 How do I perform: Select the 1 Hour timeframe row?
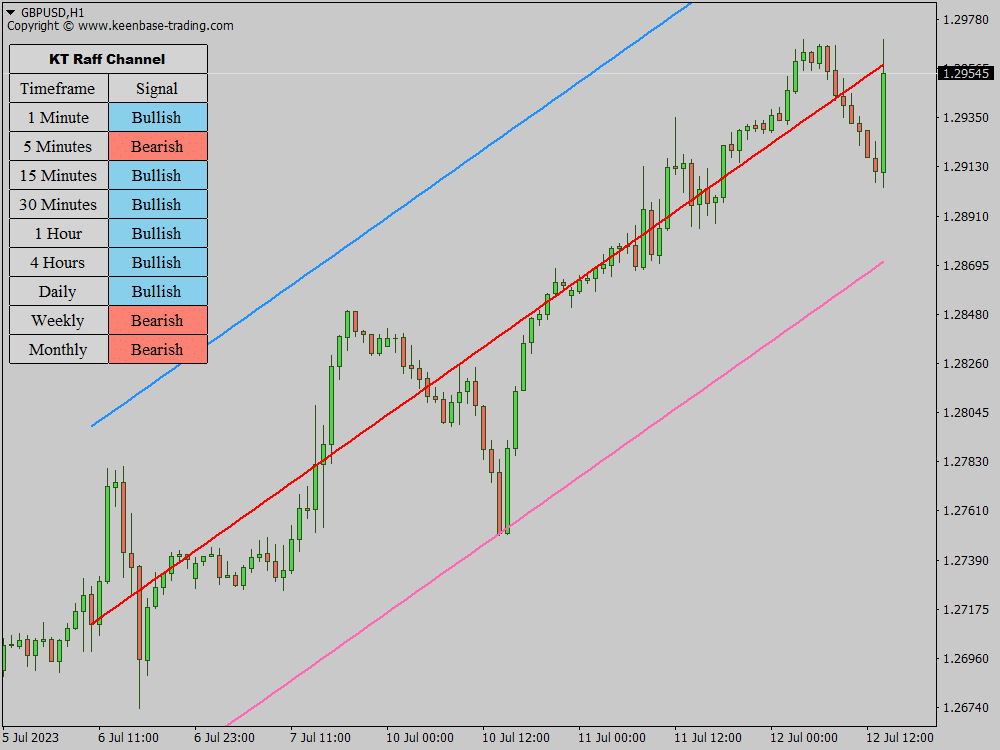[58, 233]
